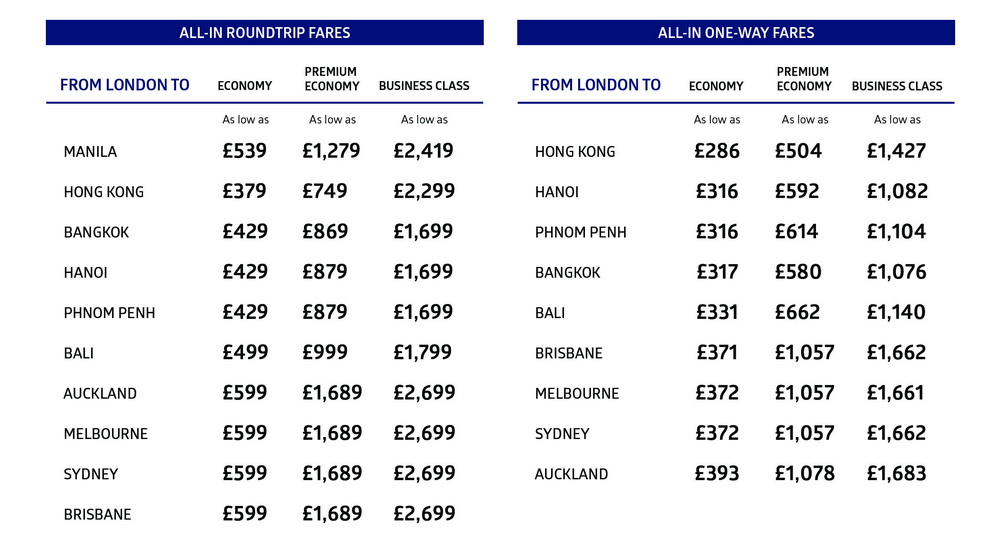Click Bali roundtrip premium economy fare £999
Screen dimensions: 1000x557
(325, 352)
